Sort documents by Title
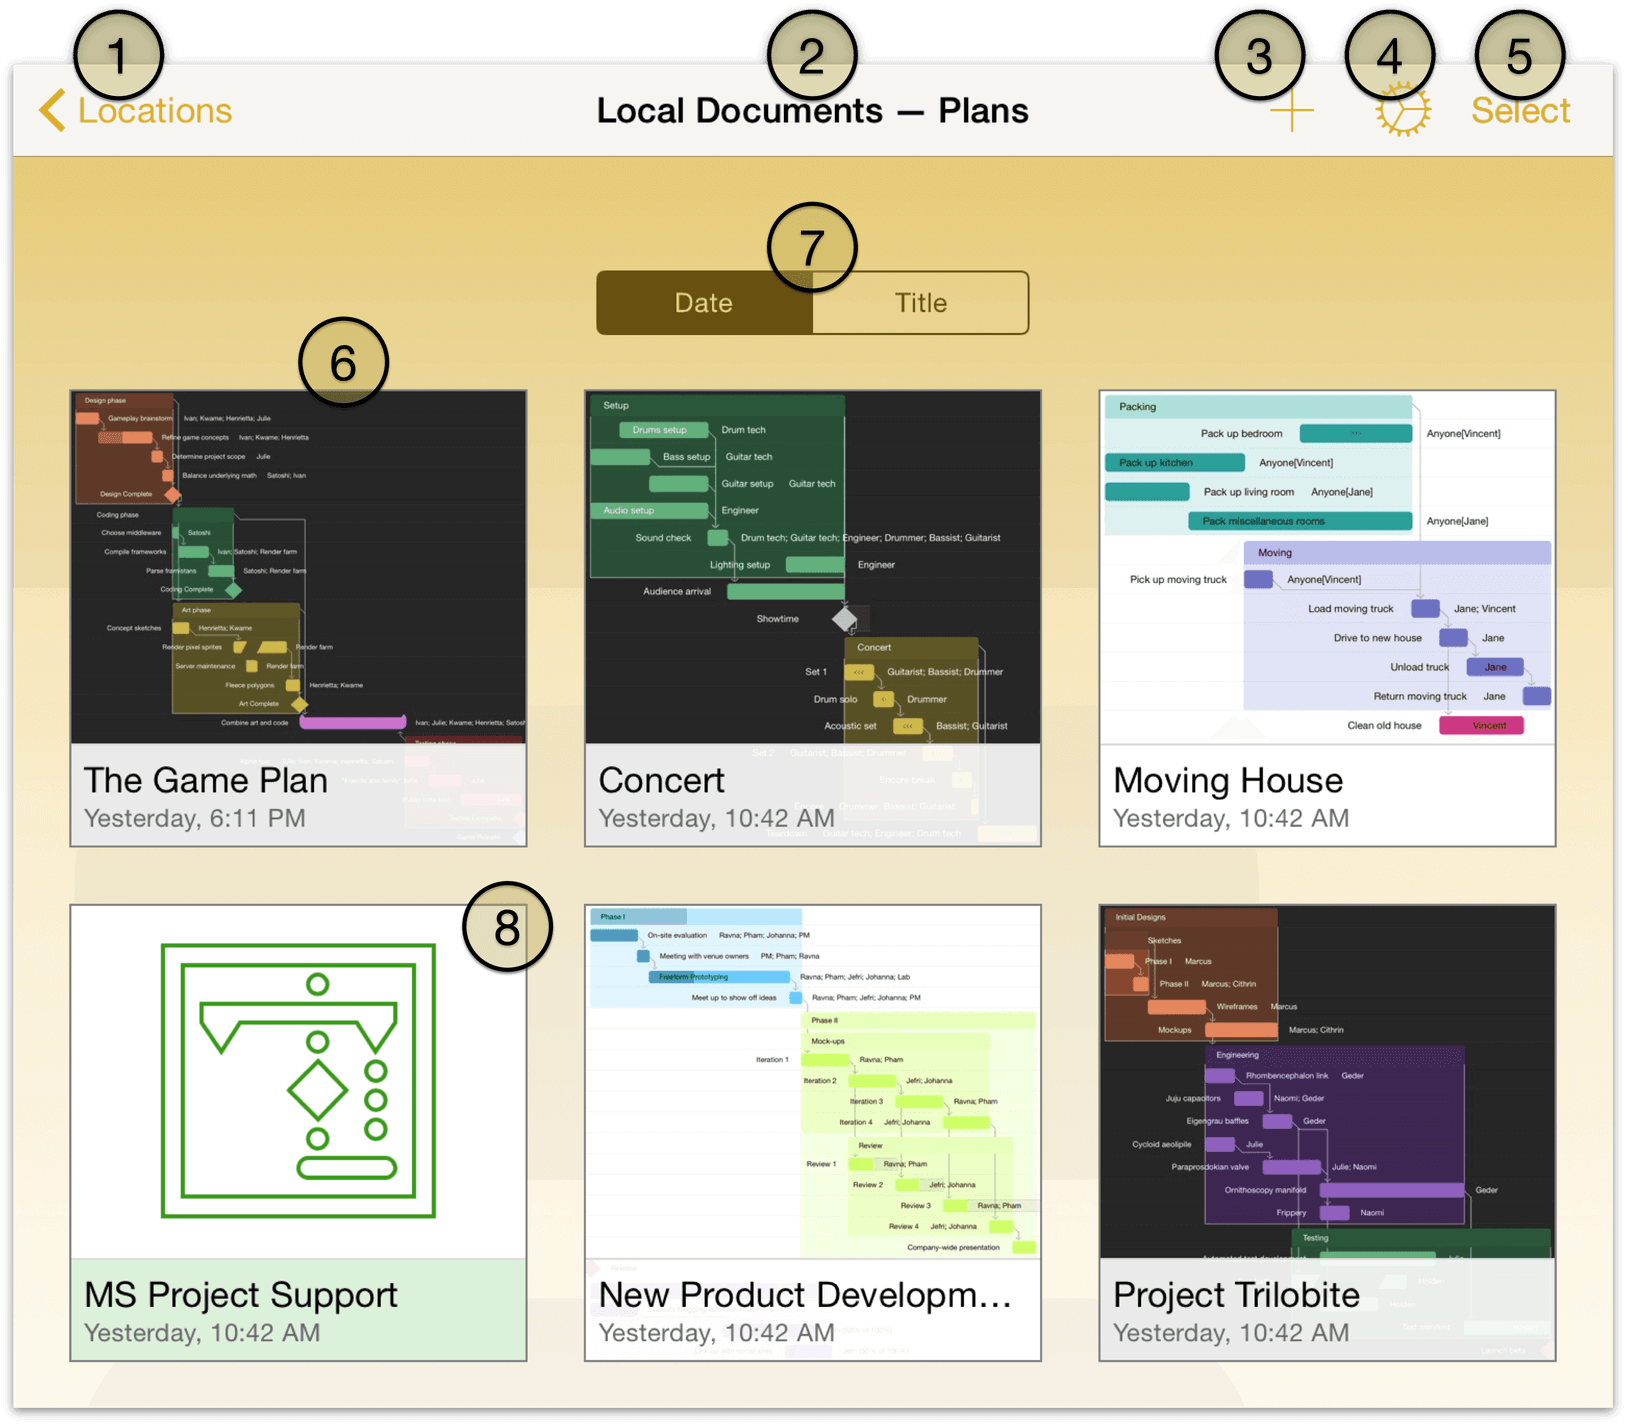1627x1424 pixels. pyautogui.click(x=921, y=302)
